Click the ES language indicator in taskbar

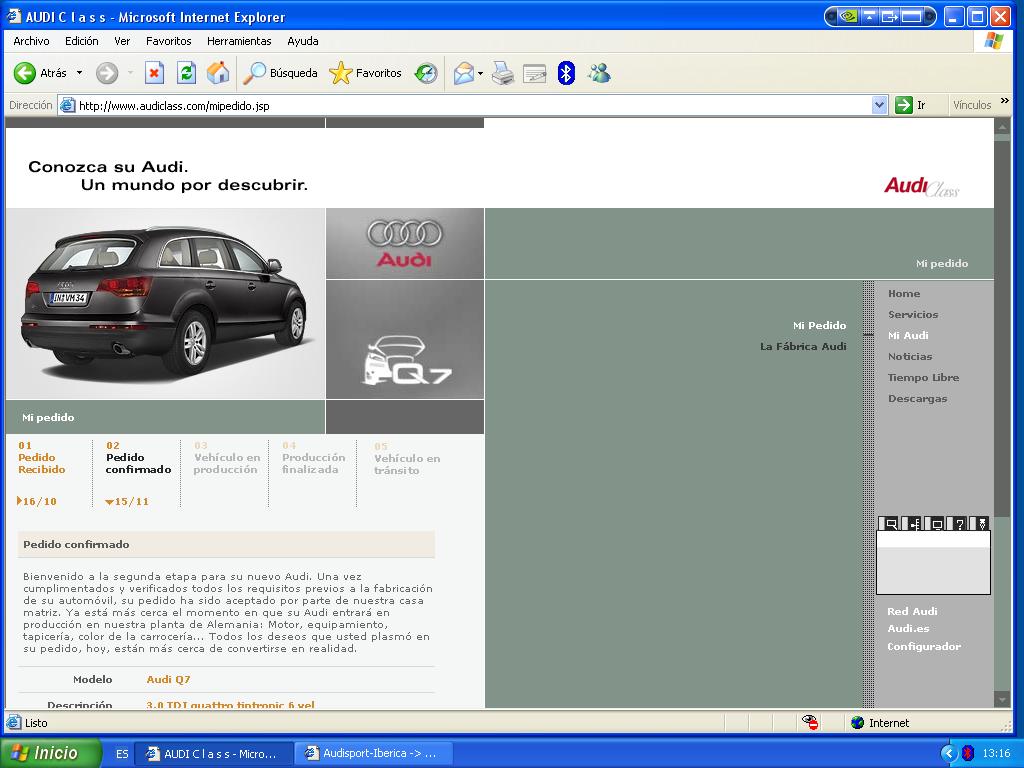click(121, 754)
